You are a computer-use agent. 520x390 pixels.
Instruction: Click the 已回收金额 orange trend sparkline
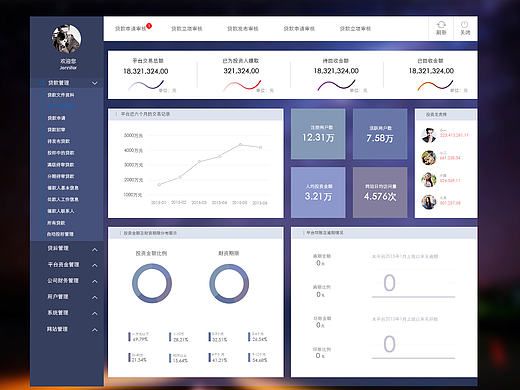tap(435, 85)
